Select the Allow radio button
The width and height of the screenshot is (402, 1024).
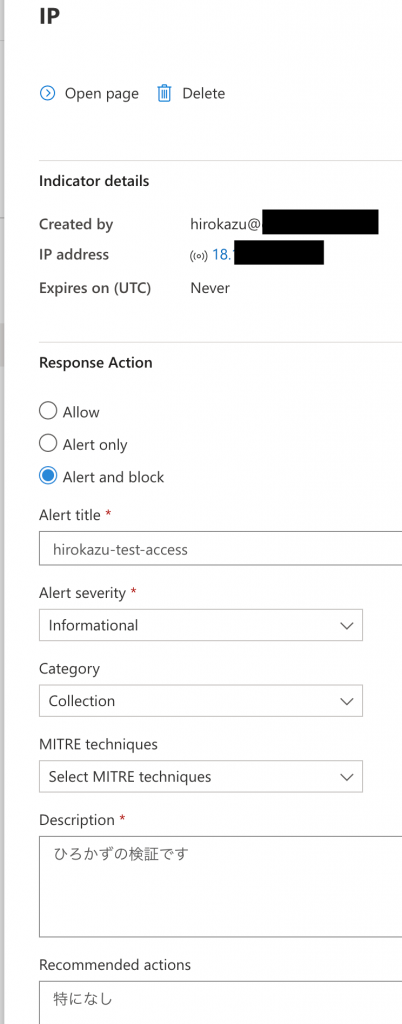tap(48, 411)
